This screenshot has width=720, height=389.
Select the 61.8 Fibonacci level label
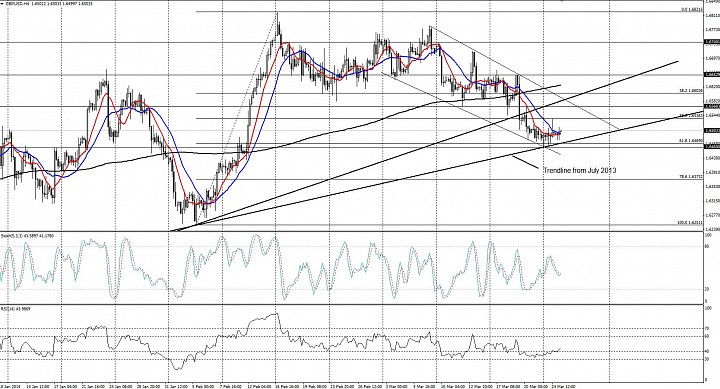click(x=691, y=141)
